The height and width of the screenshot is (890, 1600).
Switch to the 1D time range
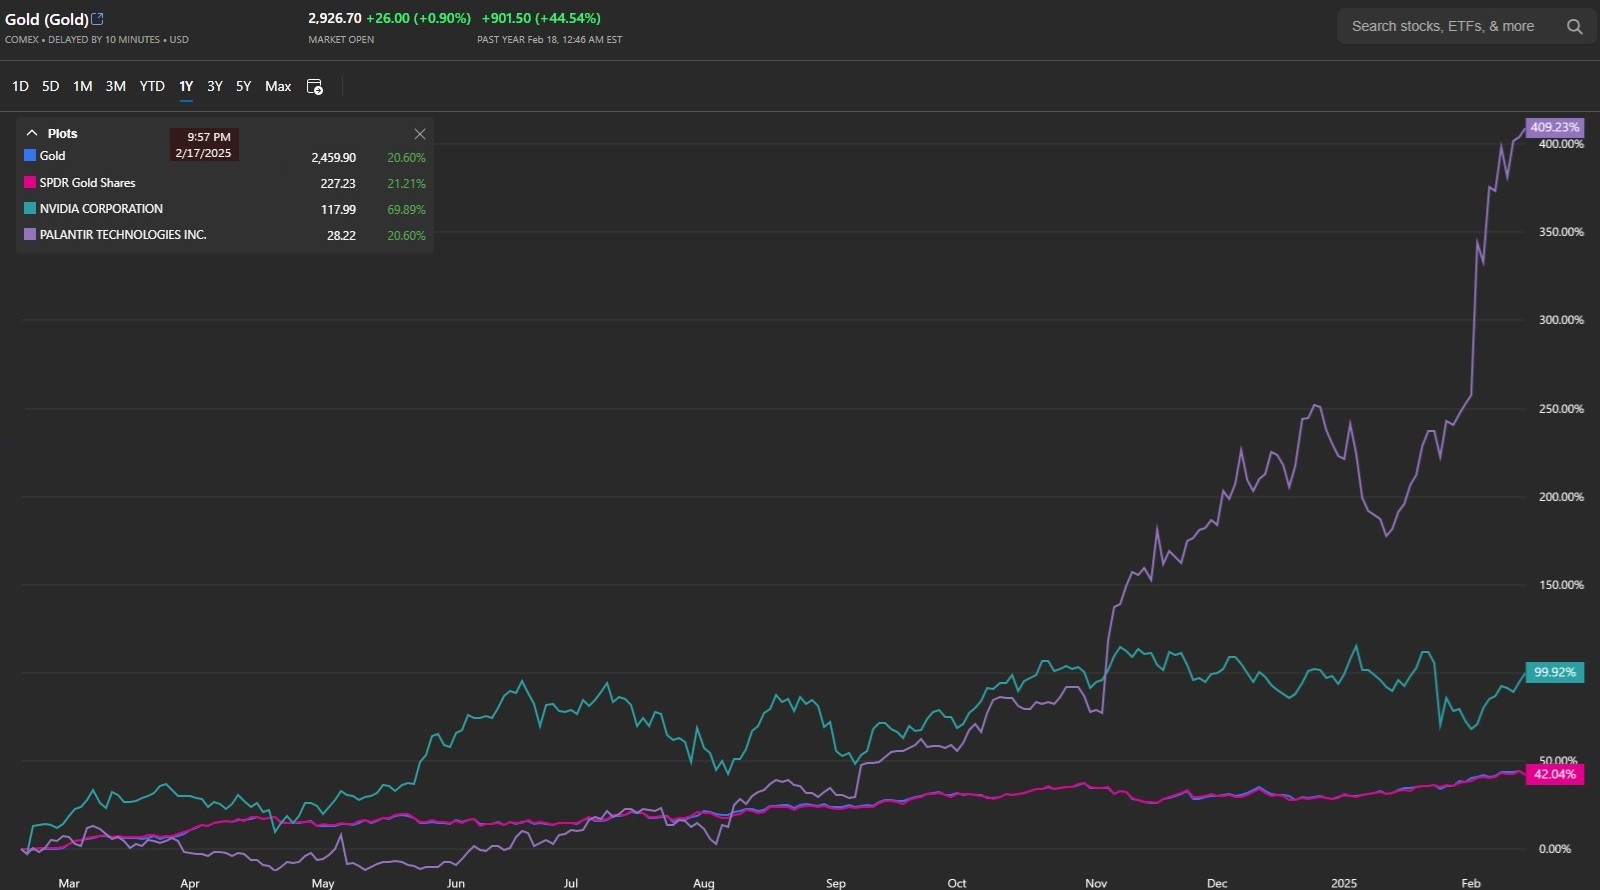[20, 87]
